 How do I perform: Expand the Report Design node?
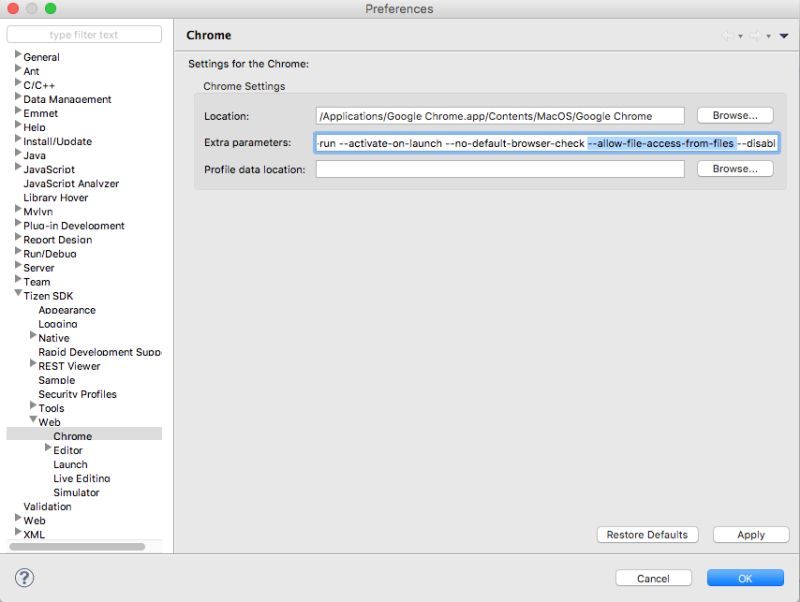click(x=18, y=236)
